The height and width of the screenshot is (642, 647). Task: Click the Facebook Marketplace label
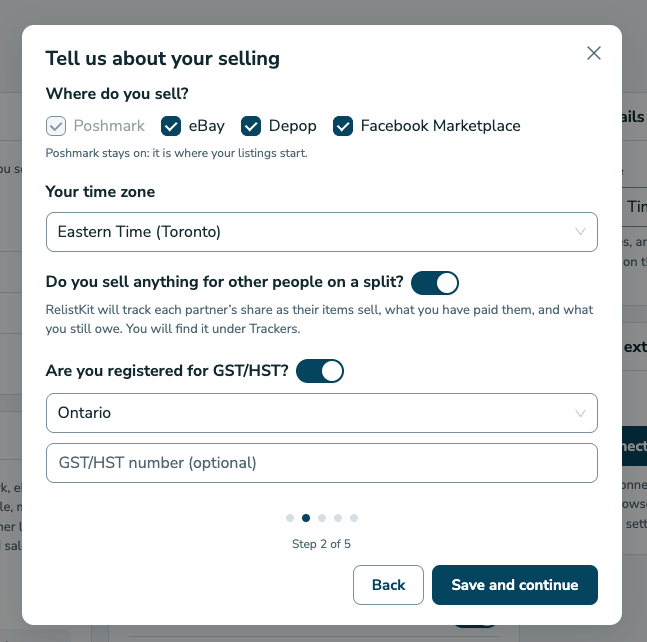pyautogui.click(x=440, y=126)
